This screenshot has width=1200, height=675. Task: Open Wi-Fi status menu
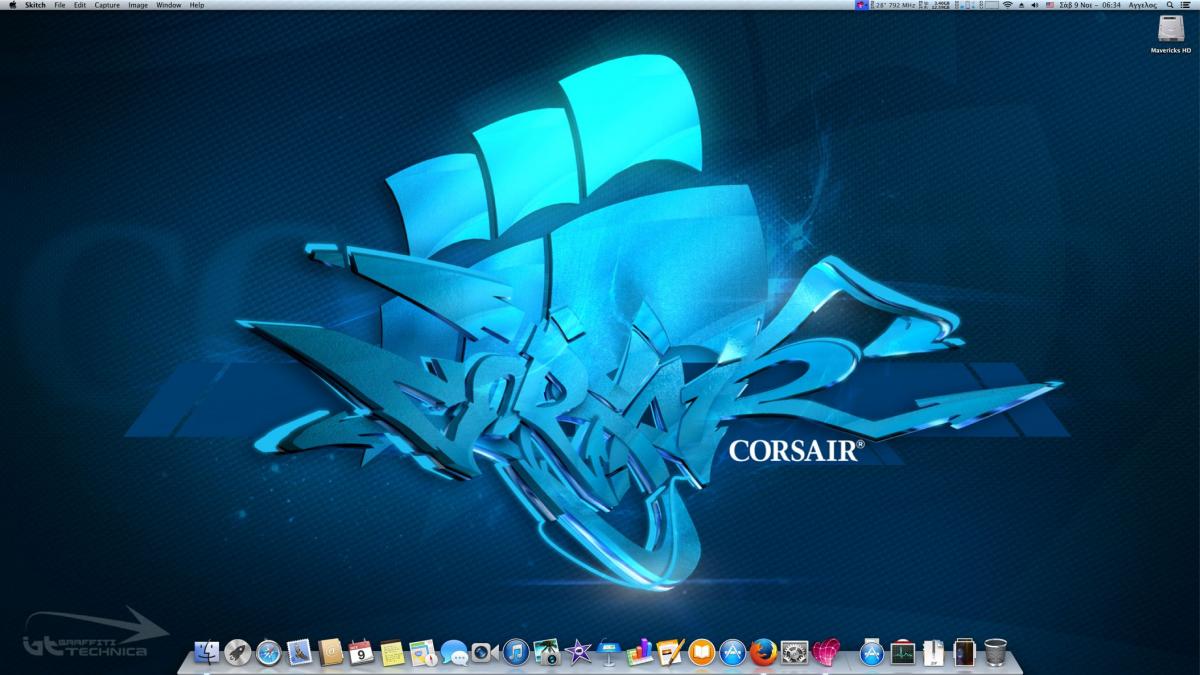(1008, 5)
